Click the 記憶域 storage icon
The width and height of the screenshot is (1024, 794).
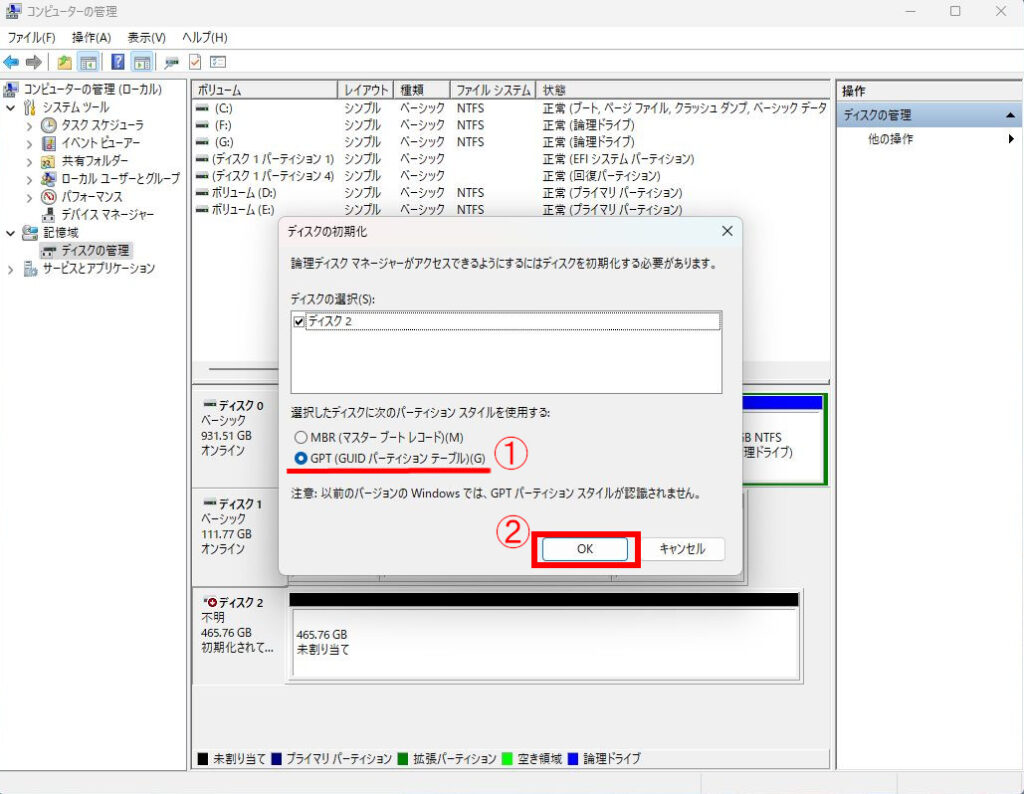(30, 232)
